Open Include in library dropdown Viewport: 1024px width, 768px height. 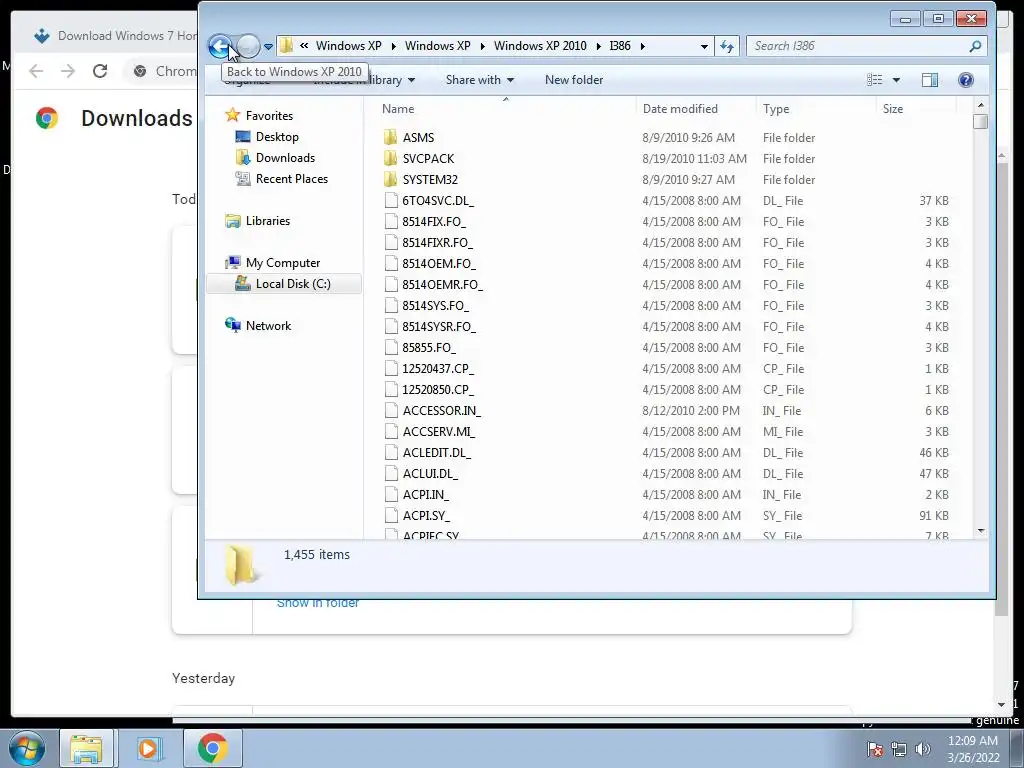(364, 80)
